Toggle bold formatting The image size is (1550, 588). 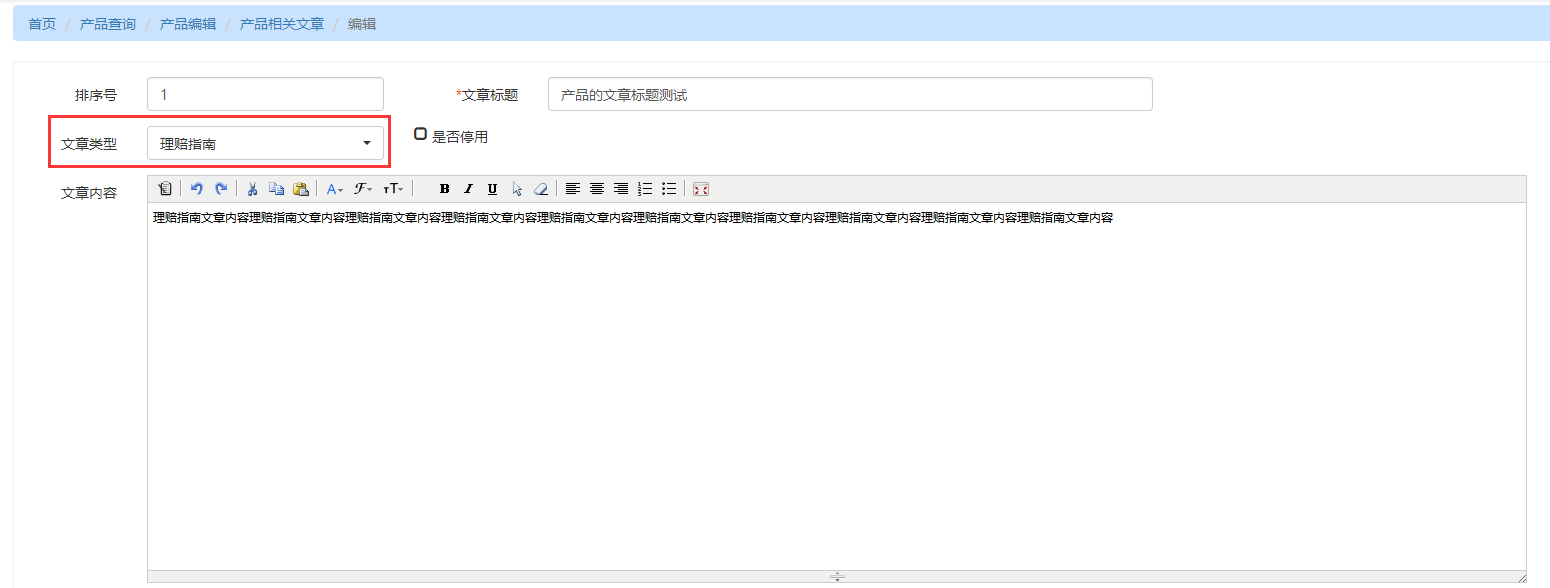click(x=444, y=188)
